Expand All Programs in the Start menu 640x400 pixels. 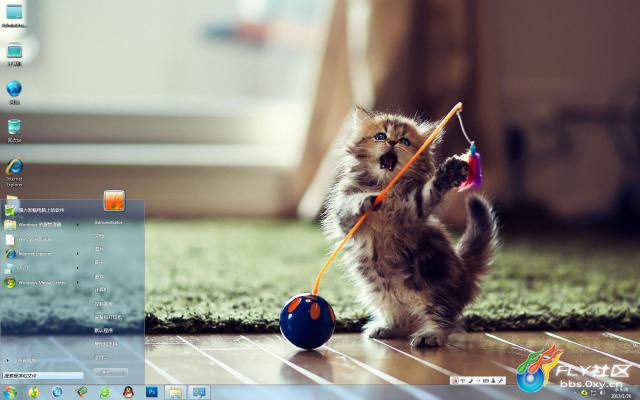pyautogui.click(x=22, y=360)
